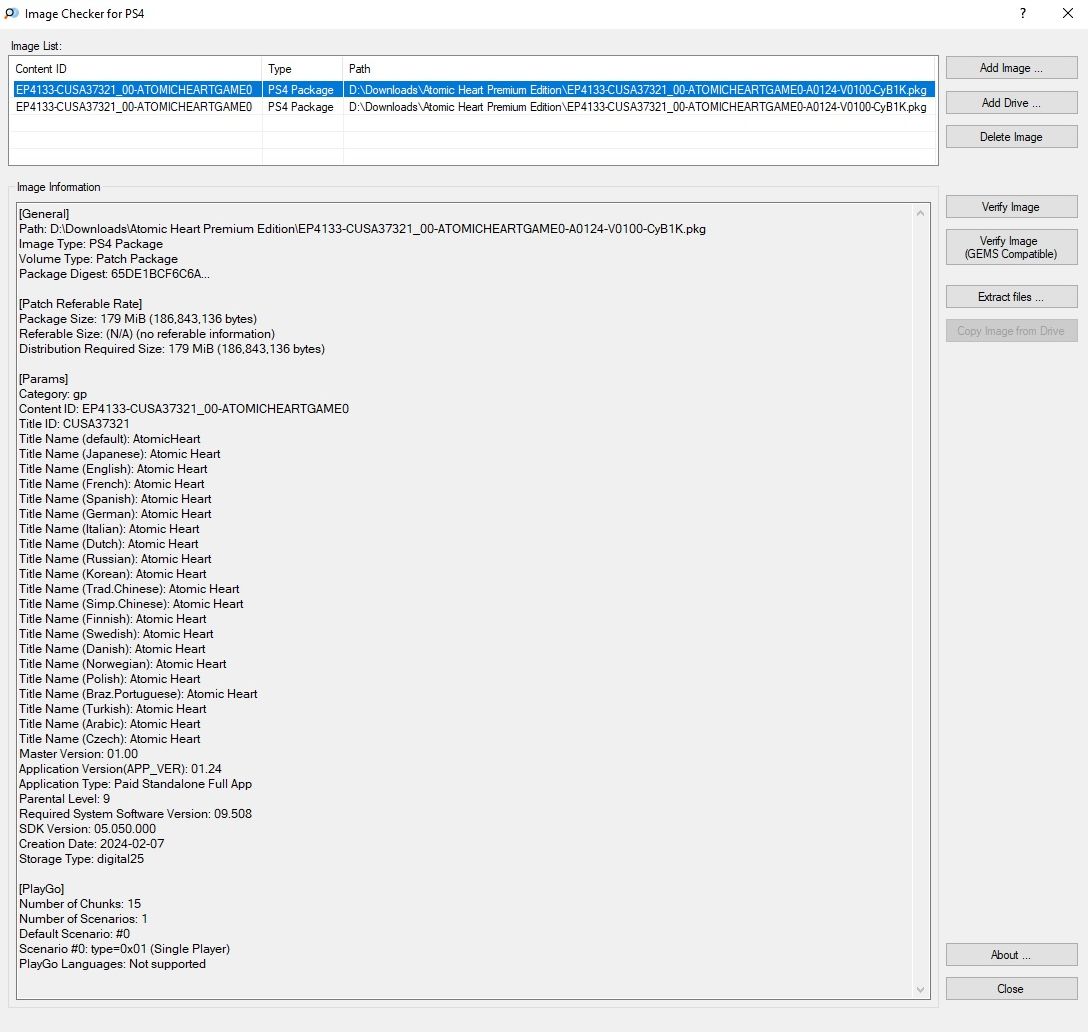The height and width of the screenshot is (1032, 1088).
Task: Select the highlighted first row Content ID
Action: pyautogui.click(x=134, y=90)
